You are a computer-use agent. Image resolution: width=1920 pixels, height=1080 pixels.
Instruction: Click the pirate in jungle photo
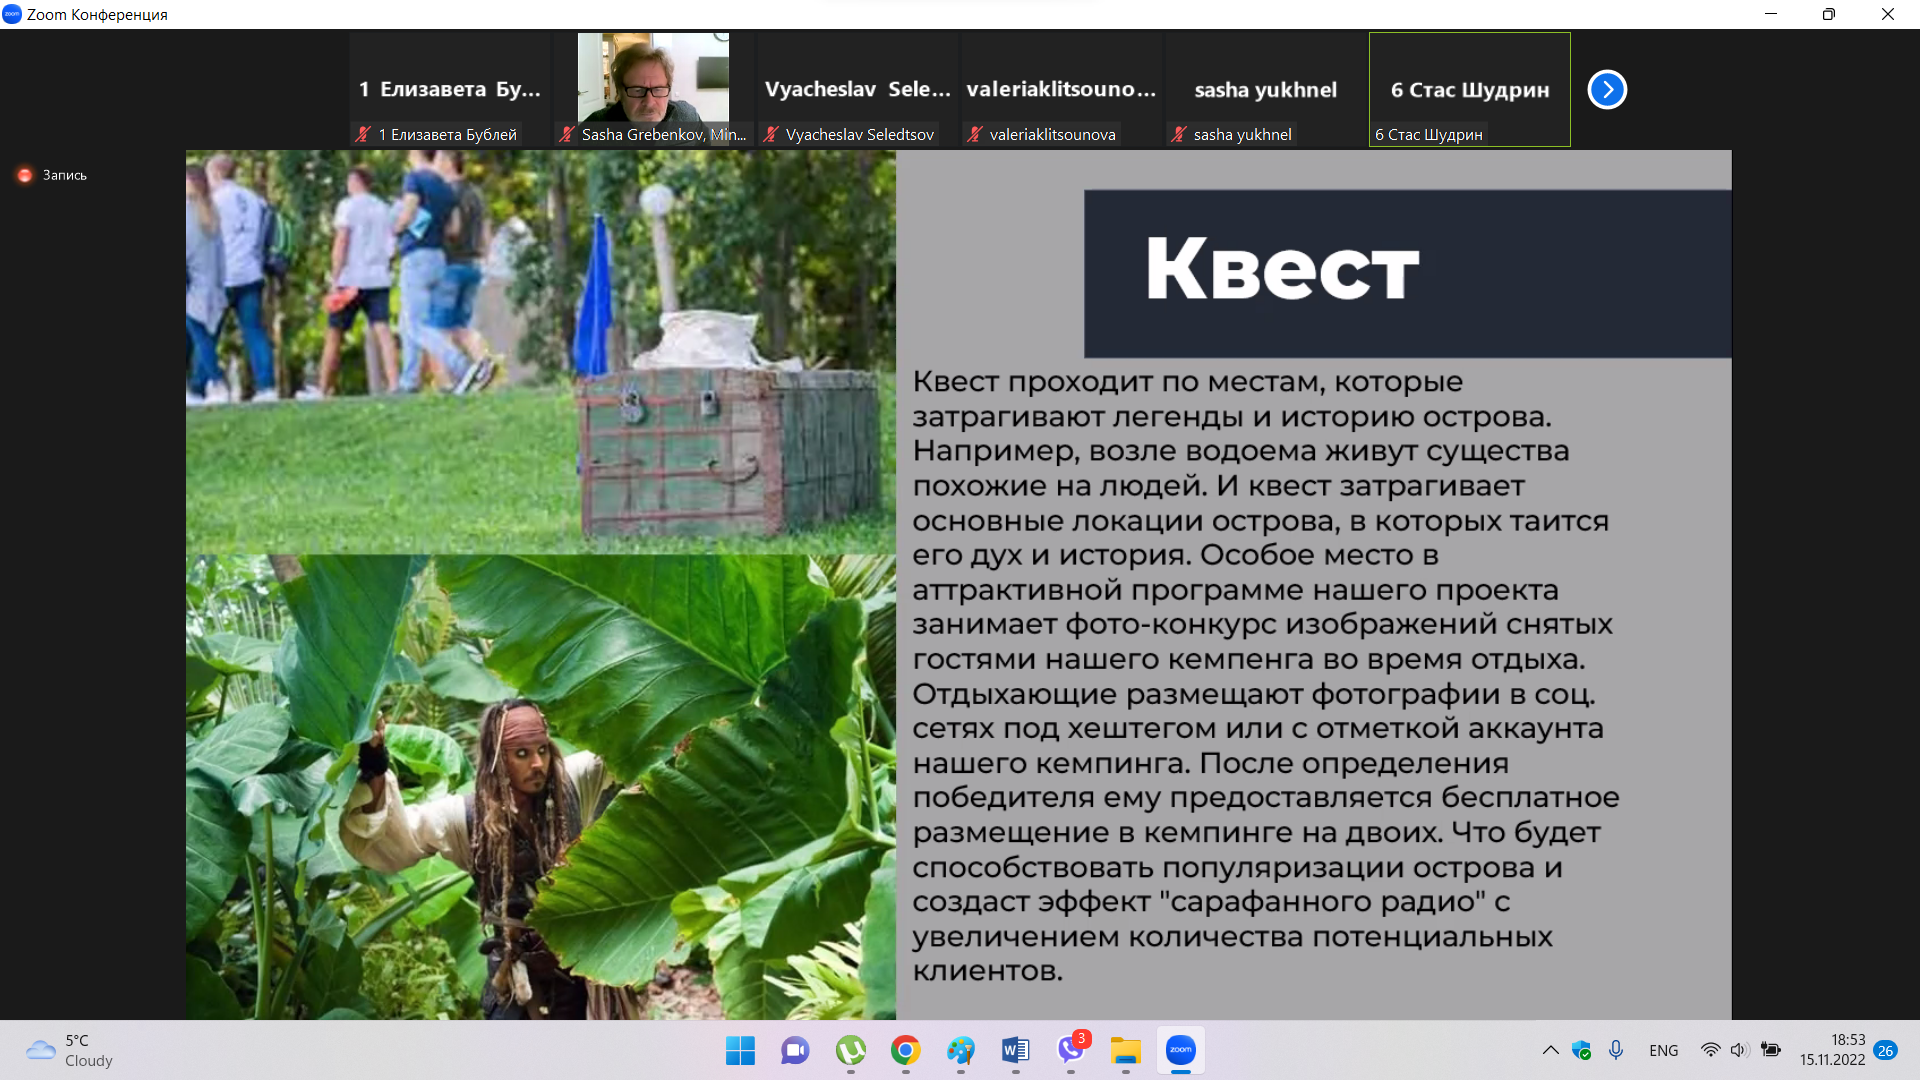click(x=541, y=787)
